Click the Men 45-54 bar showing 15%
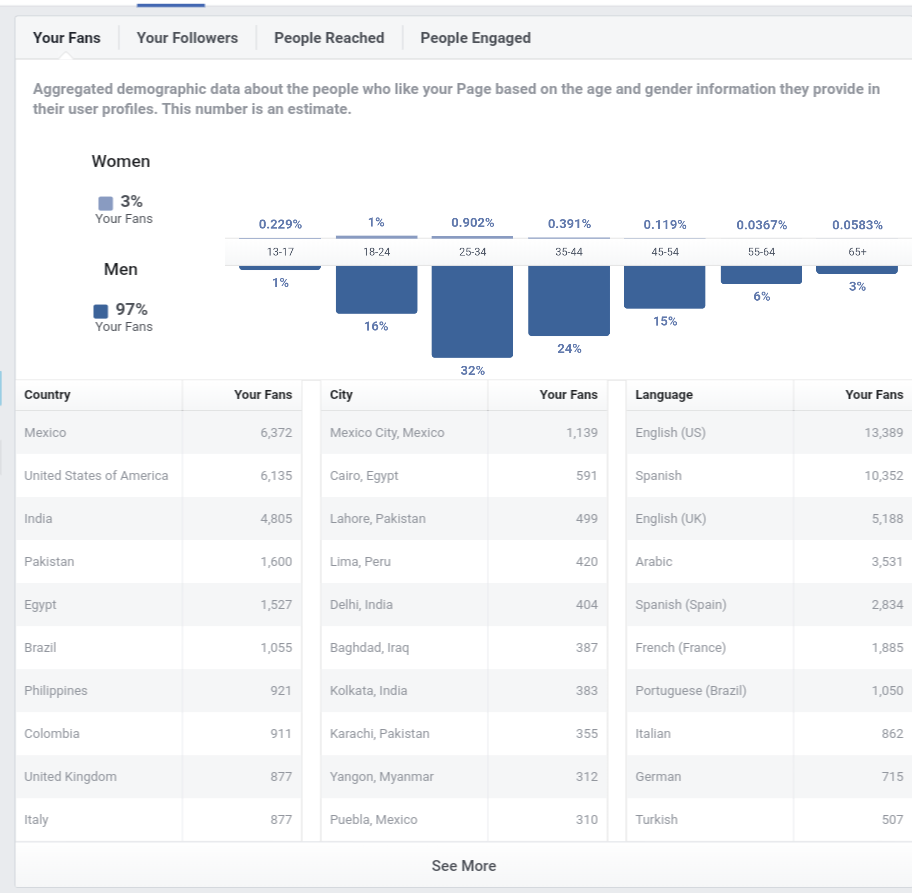Image resolution: width=912 pixels, height=893 pixels. [x=665, y=287]
